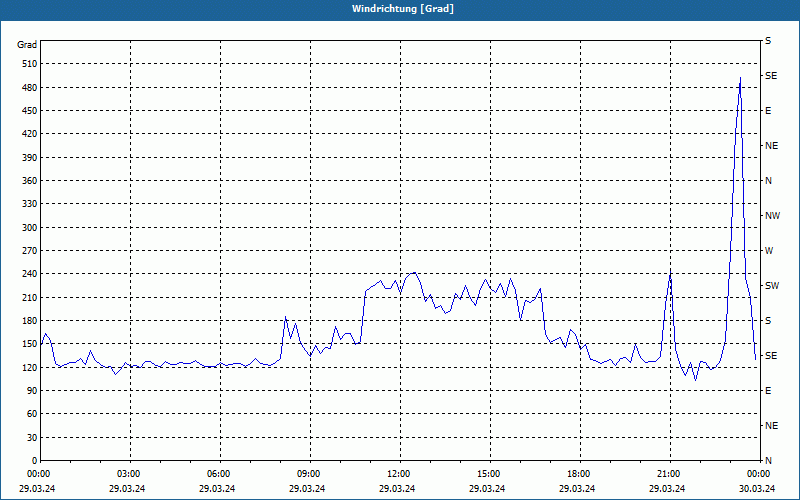Screen dimensions: 800x500
Task: Click the N compass label at 360 gridline
Action: [768, 181]
